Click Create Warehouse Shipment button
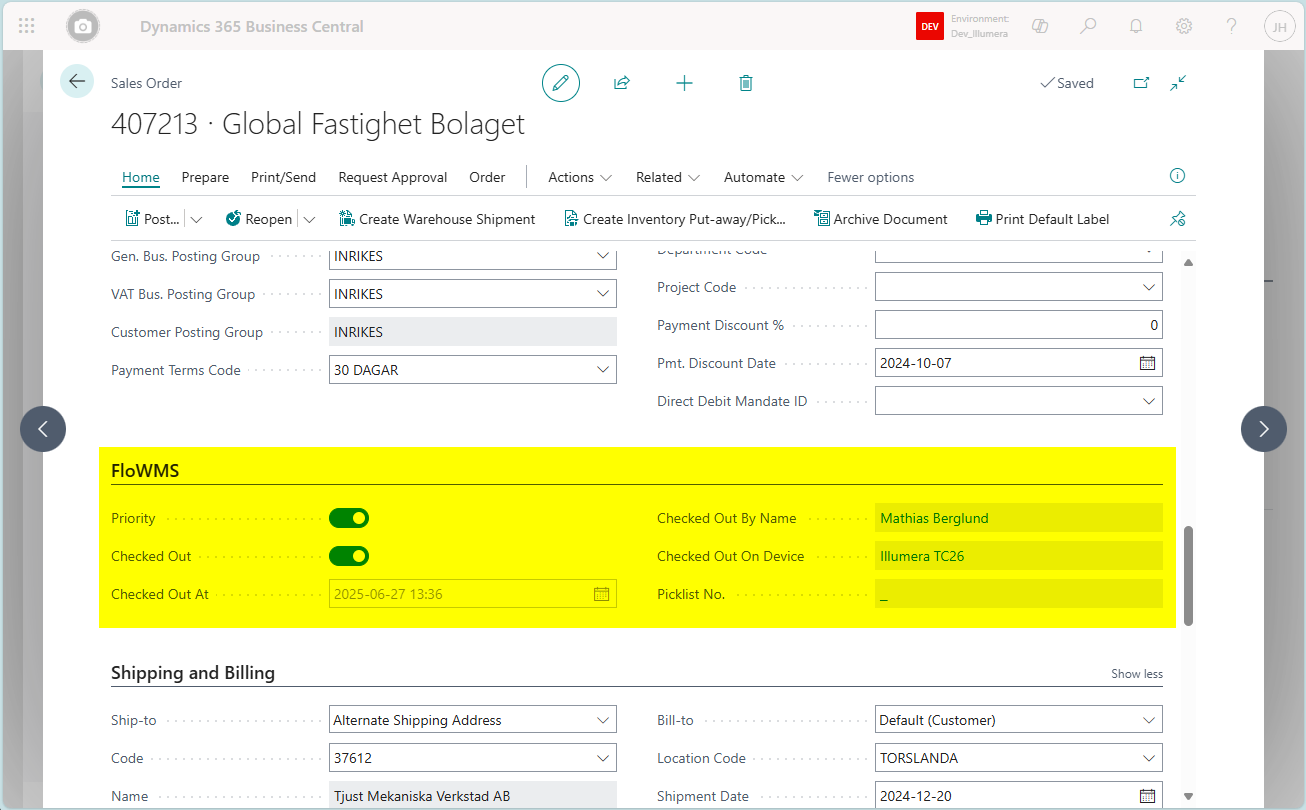The height and width of the screenshot is (810, 1306). coord(437,219)
